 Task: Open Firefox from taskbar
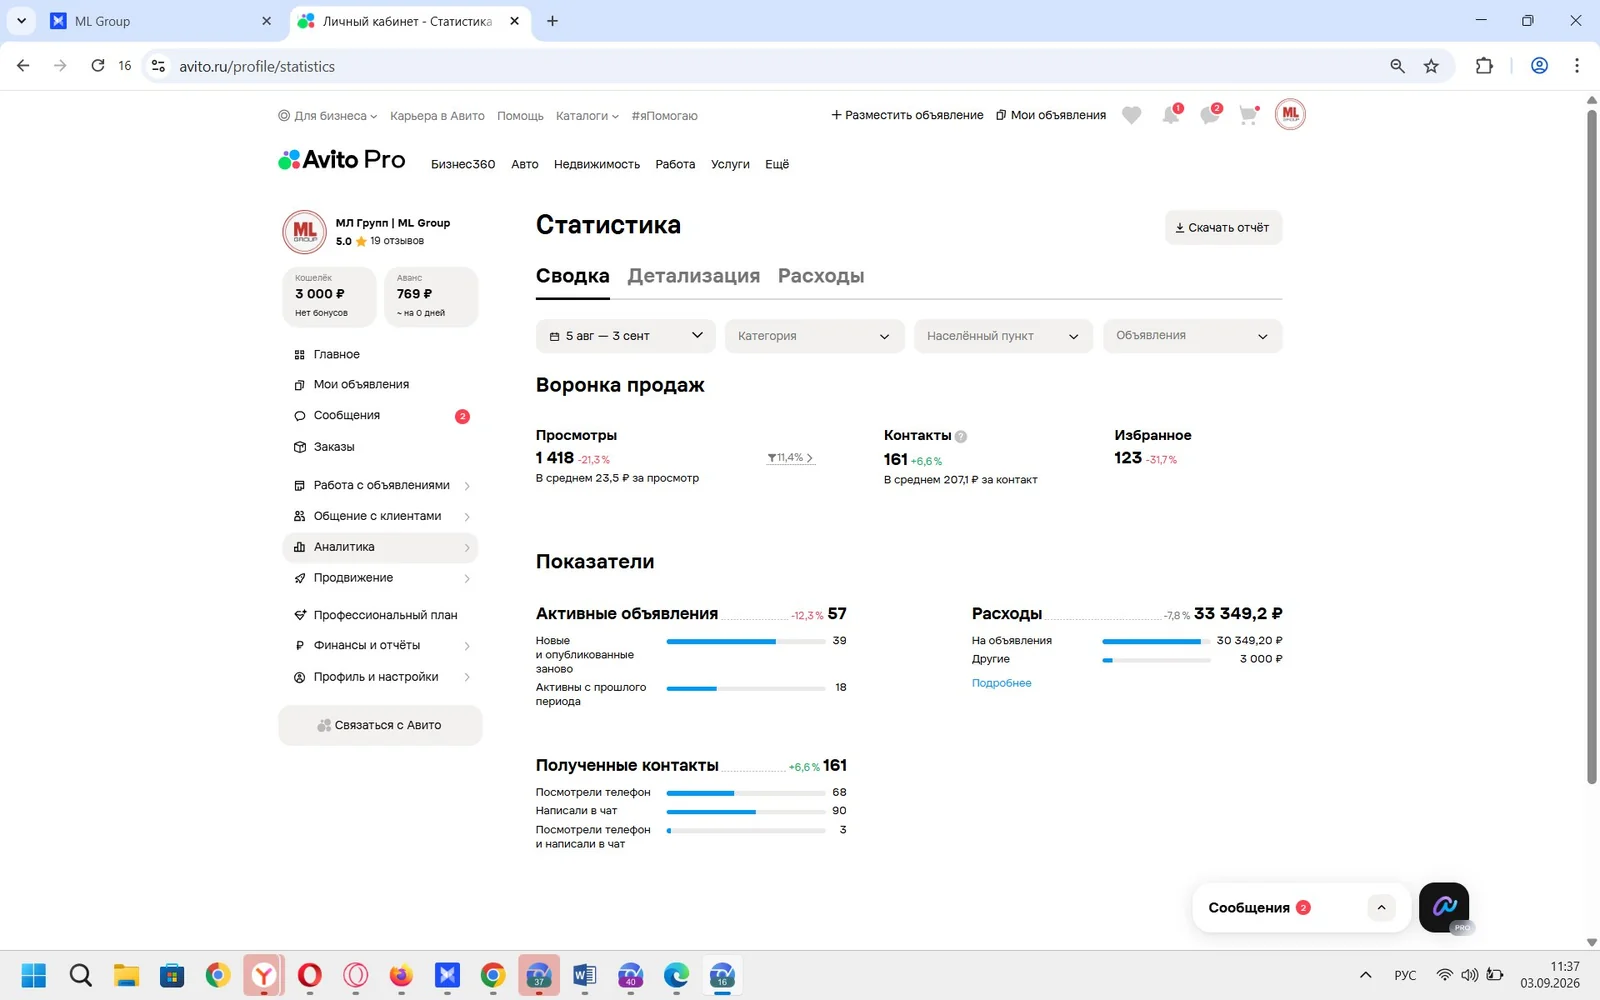point(401,975)
